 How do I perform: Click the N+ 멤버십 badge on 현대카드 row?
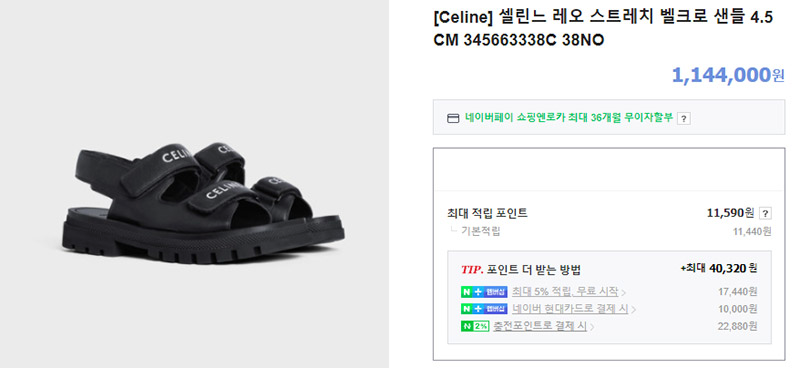point(484,309)
